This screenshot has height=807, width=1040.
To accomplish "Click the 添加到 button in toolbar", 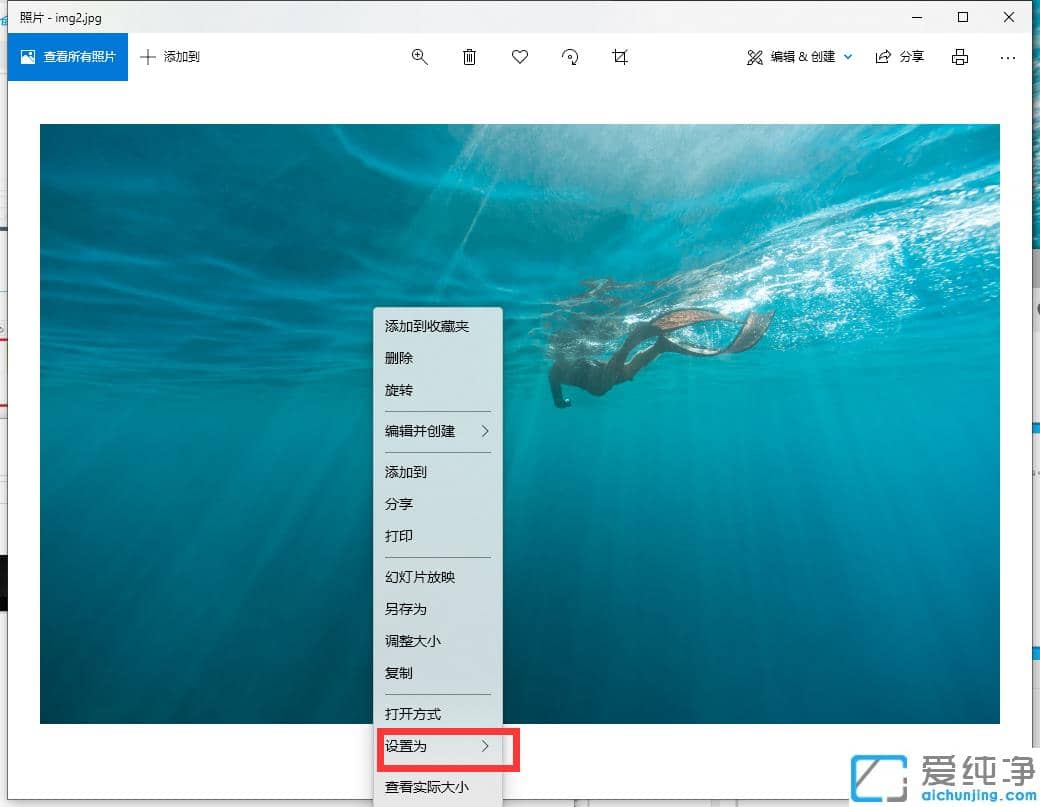I will 169,57.
